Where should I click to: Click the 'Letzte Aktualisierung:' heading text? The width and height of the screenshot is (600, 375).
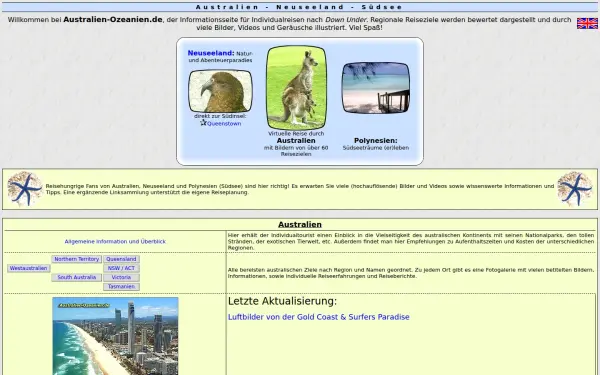(282, 301)
